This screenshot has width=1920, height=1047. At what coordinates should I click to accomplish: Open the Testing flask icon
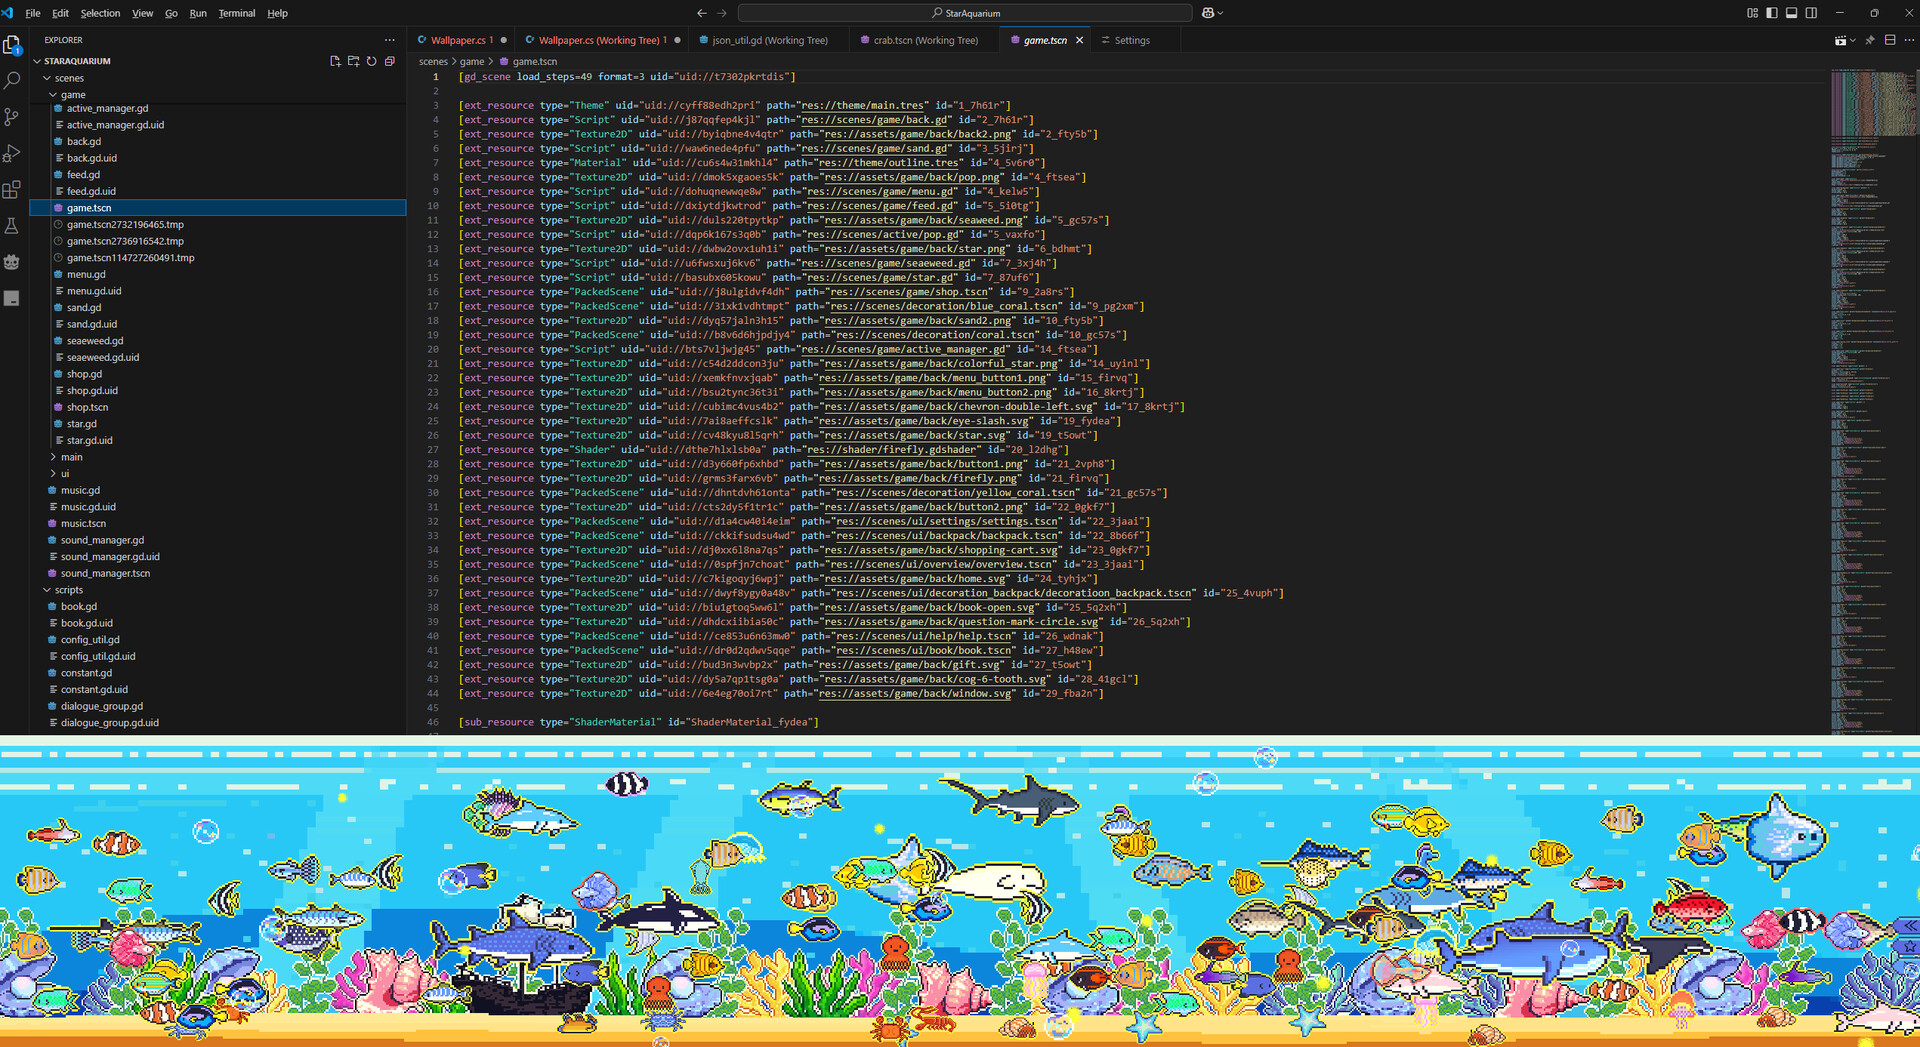coord(12,226)
